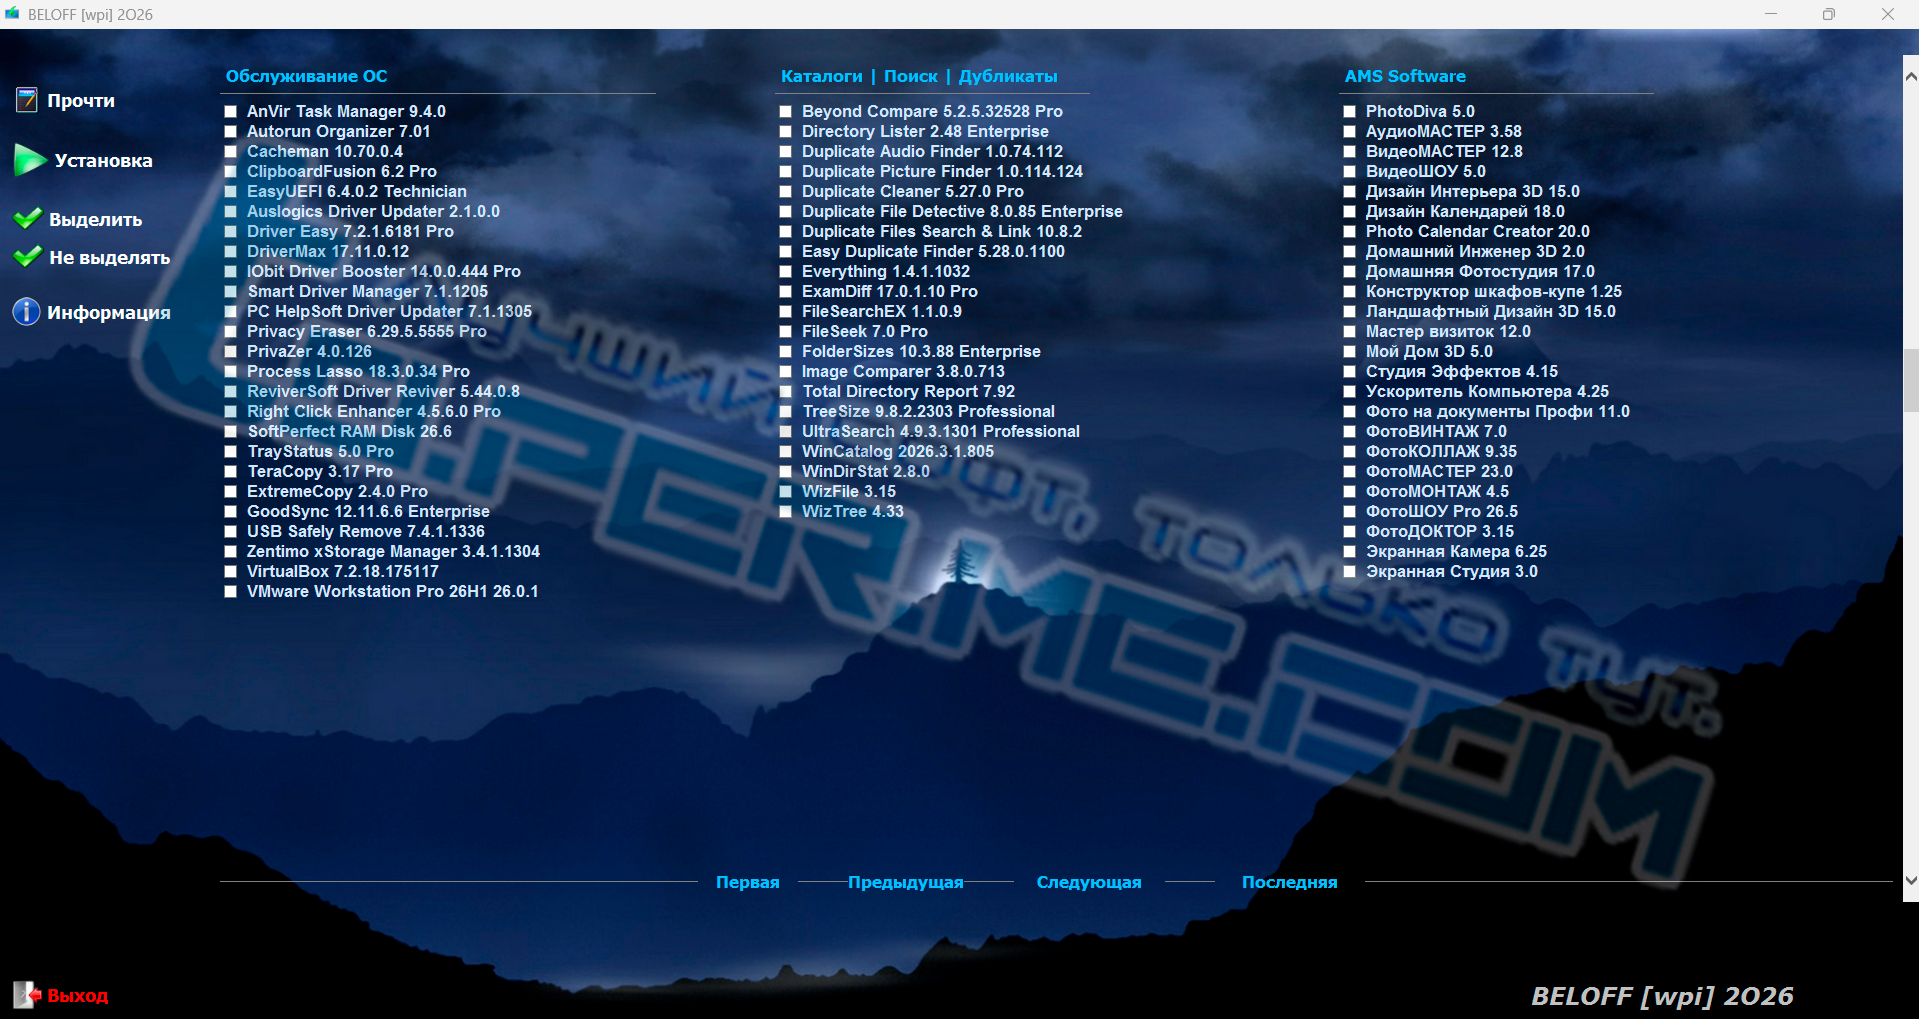Select the Duplicate Cleaner 5.27.0 Pro entry
This screenshot has width=1919, height=1019.
tap(912, 192)
